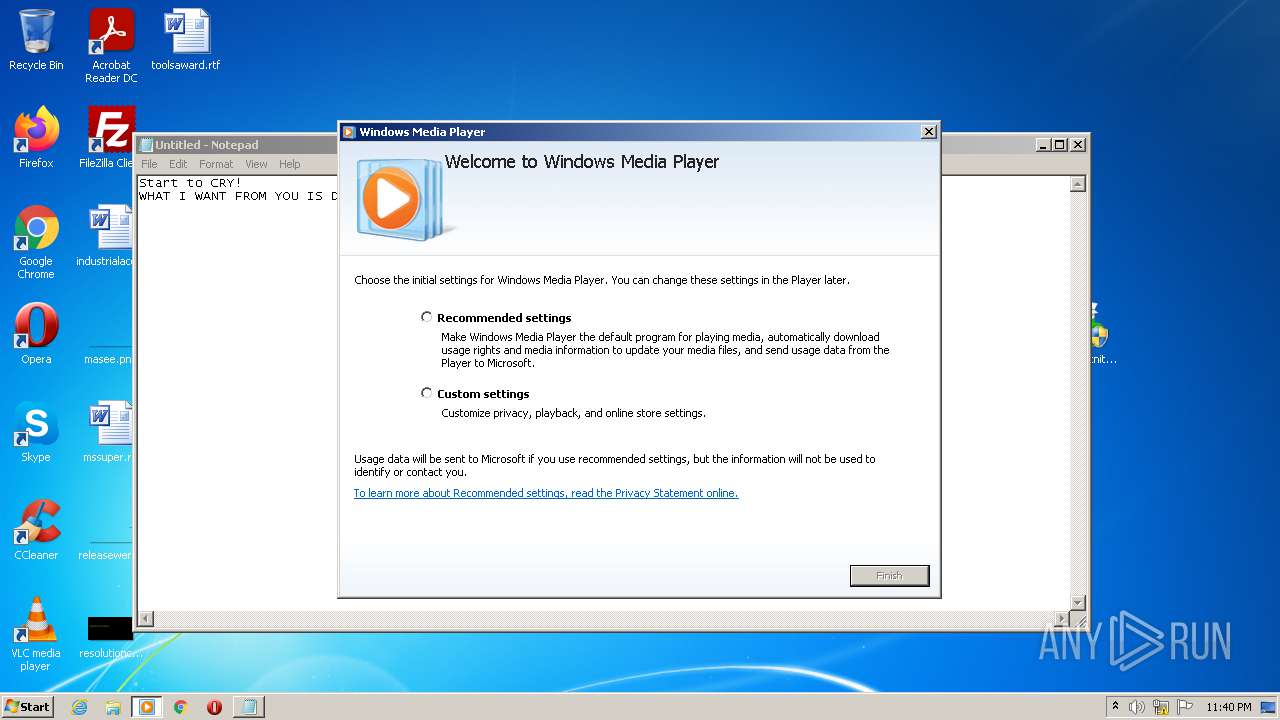This screenshot has width=1280, height=720.
Task: Switch to Notepad via taskbar button
Action: click(249, 707)
